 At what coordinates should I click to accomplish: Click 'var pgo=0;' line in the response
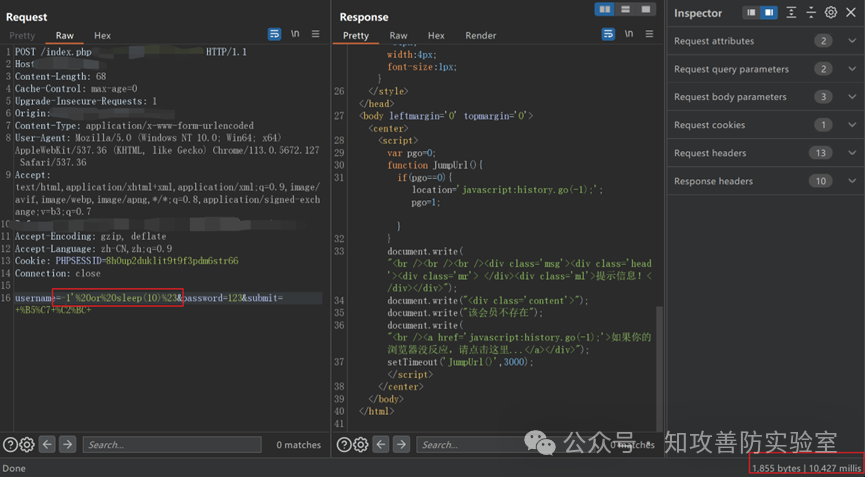pyautogui.click(x=412, y=153)
